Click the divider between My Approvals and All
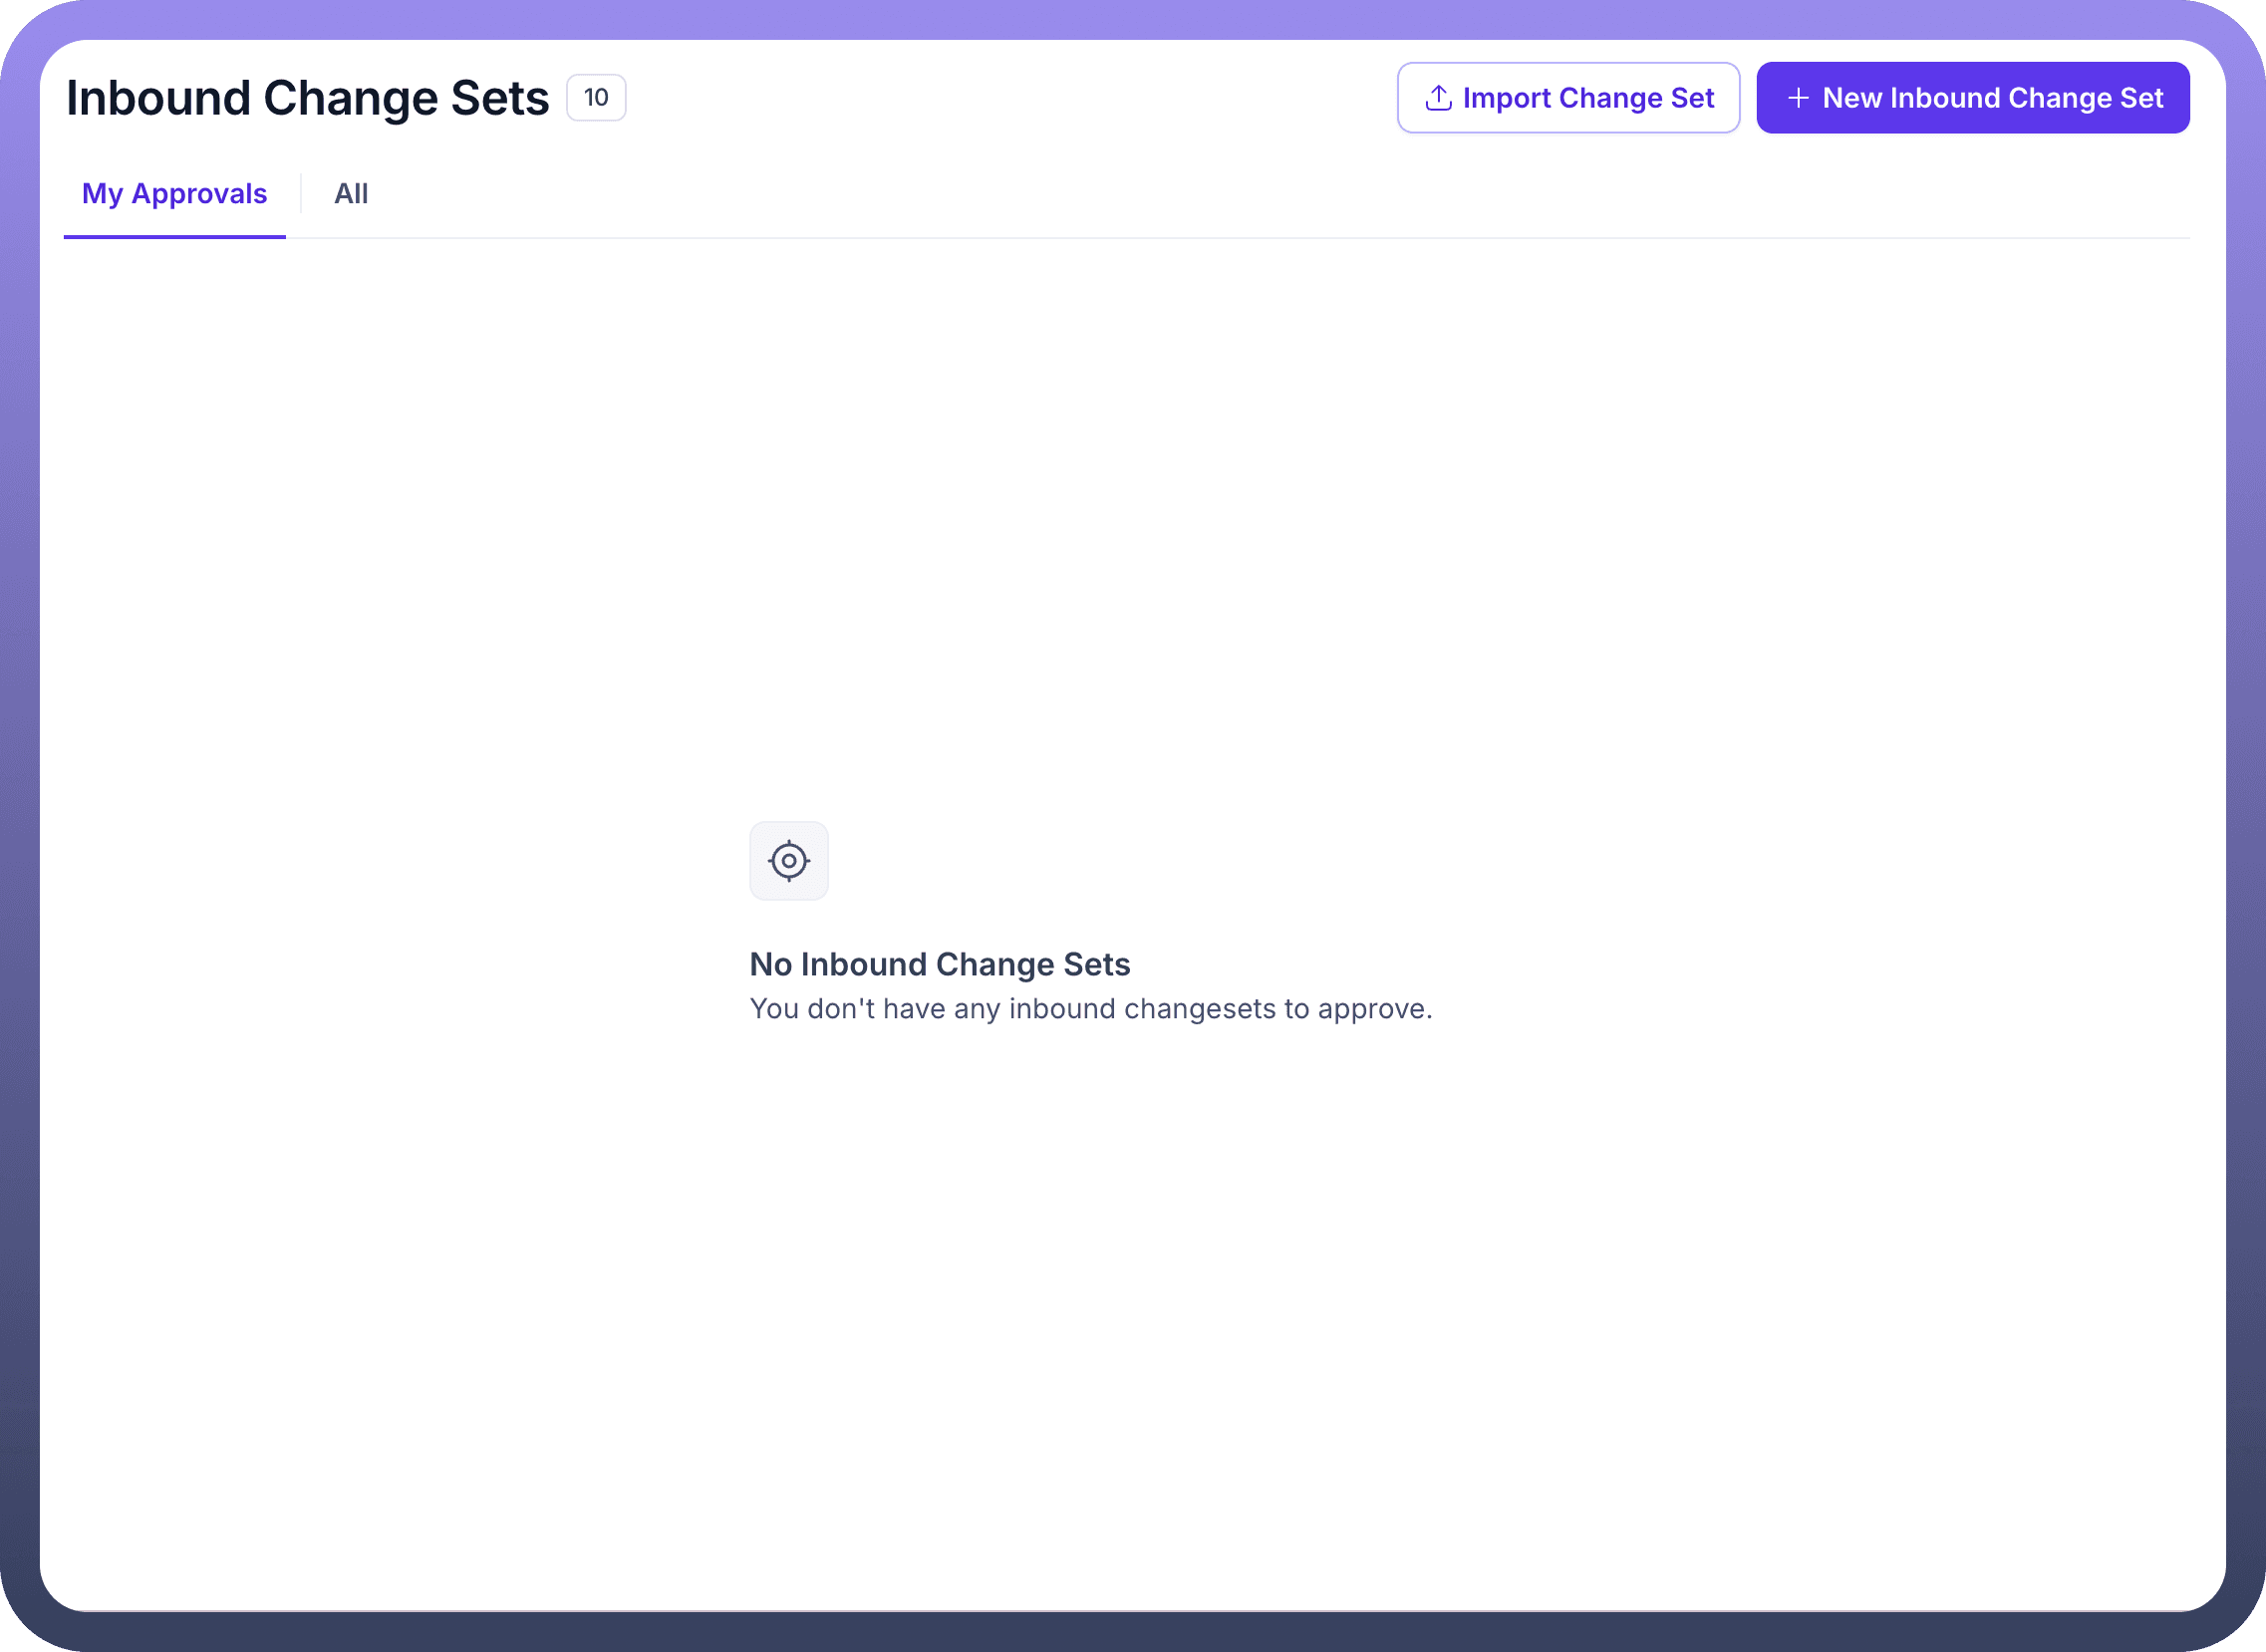The image size is (2266, 1652). [301, 194]
